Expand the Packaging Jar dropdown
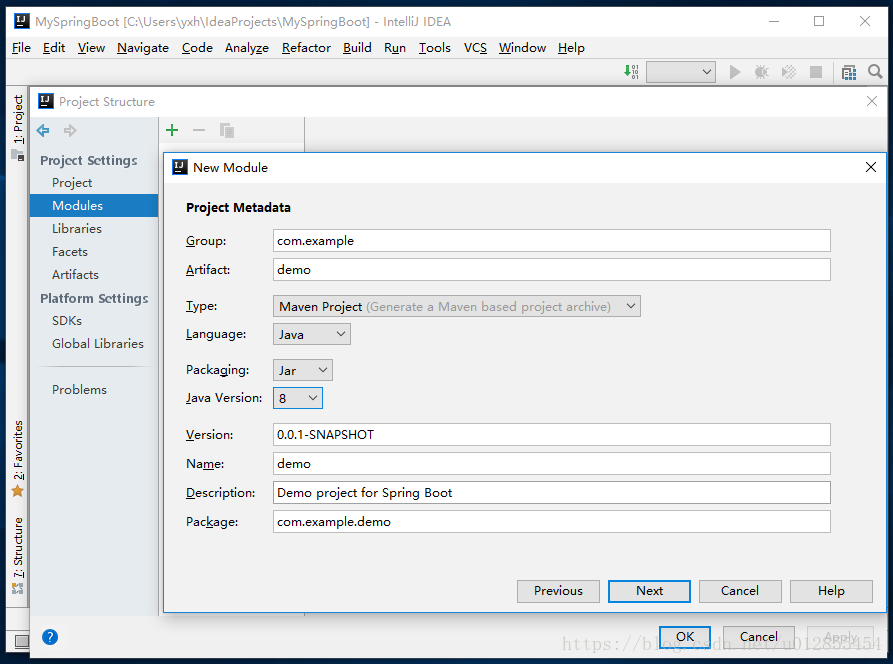The width and height of the screenshot is (893, 664). (x=302, y=370)
